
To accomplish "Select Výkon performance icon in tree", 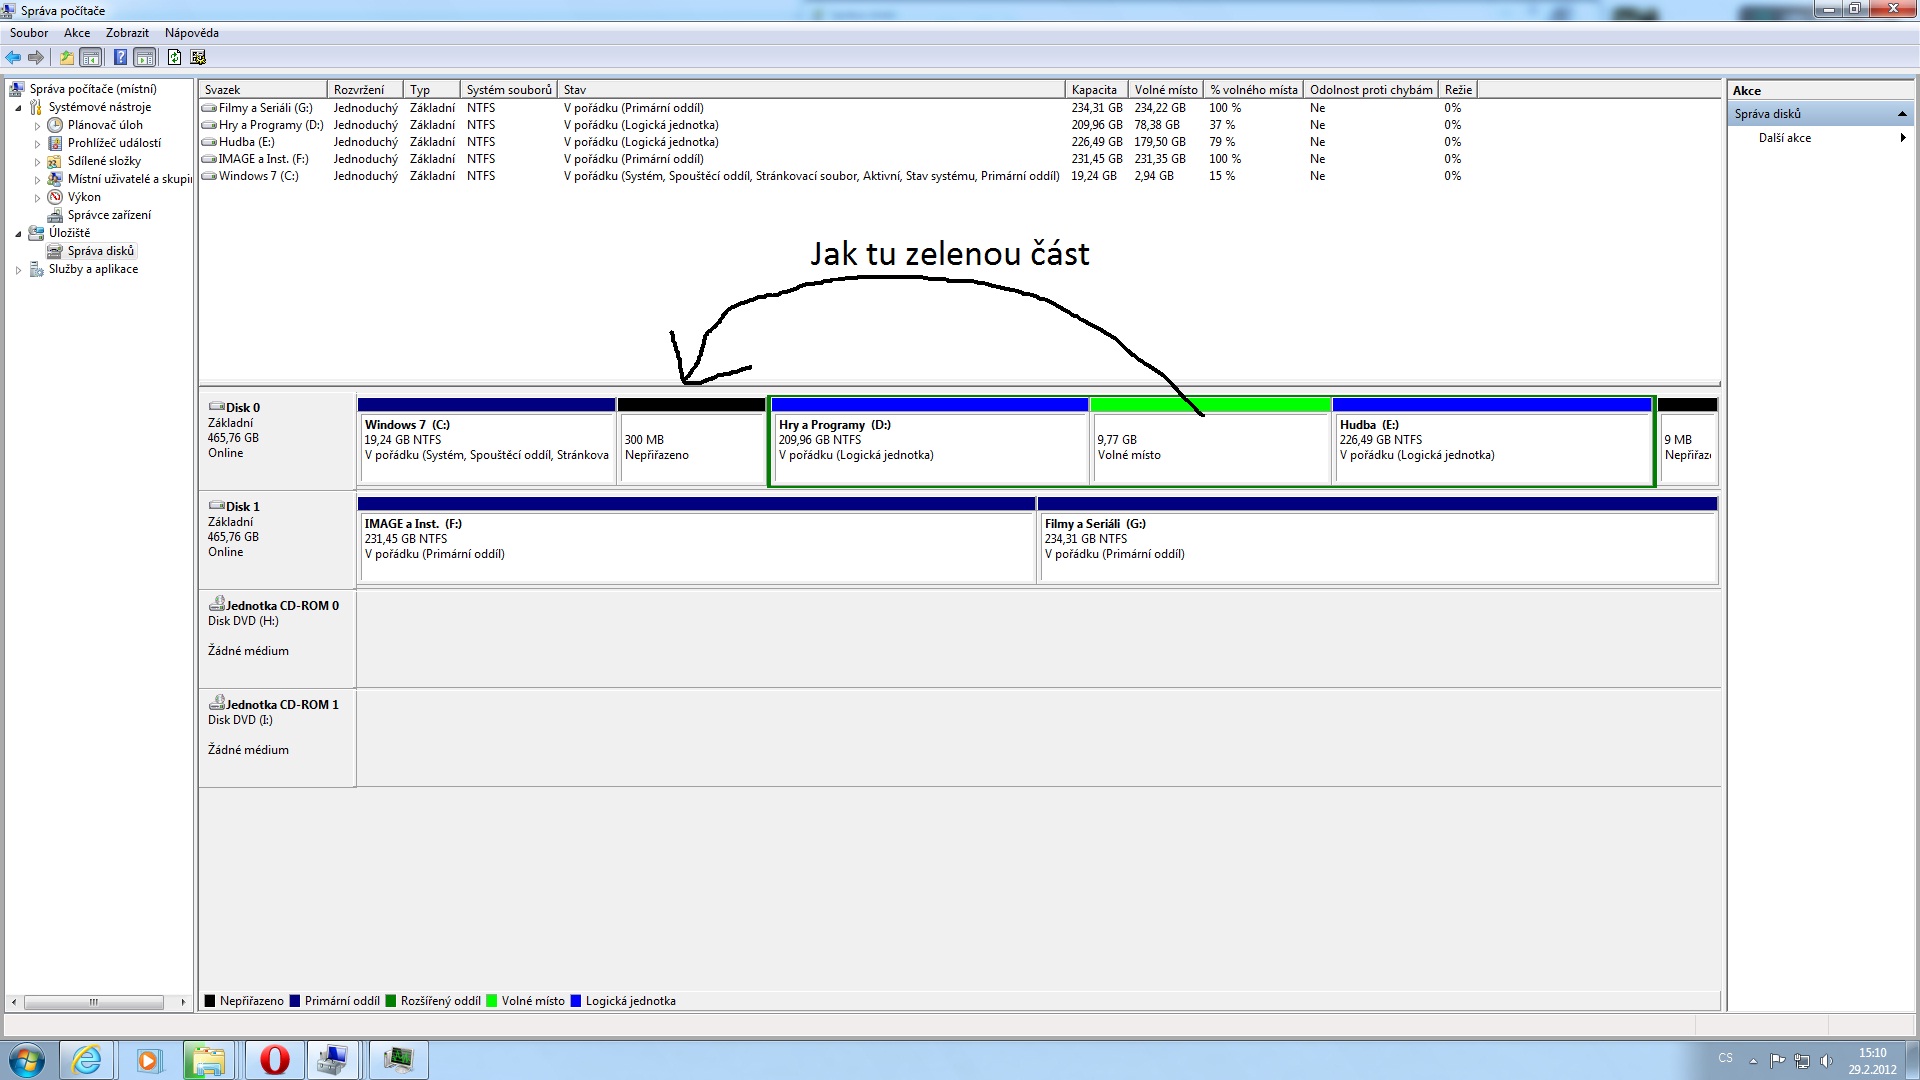I will click(56, 197).
